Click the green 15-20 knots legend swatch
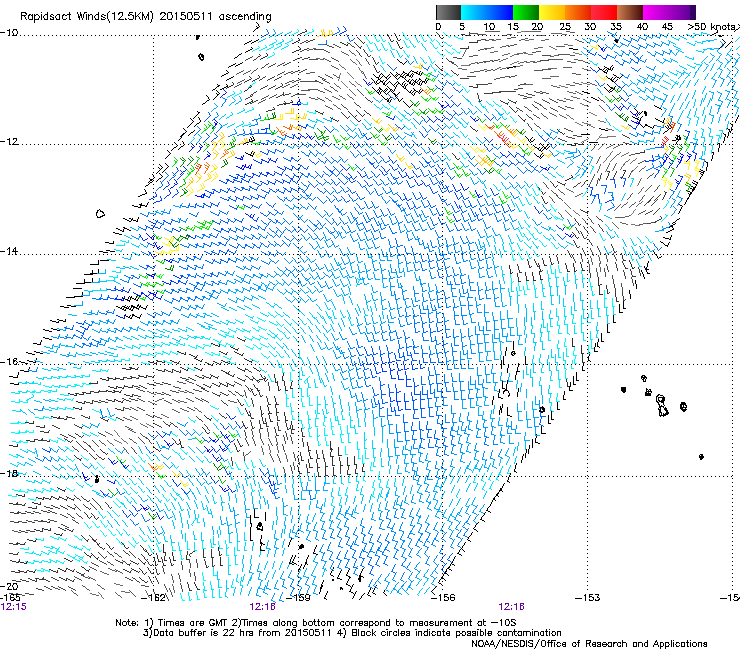740x650 pixels. tap(526, 12)
